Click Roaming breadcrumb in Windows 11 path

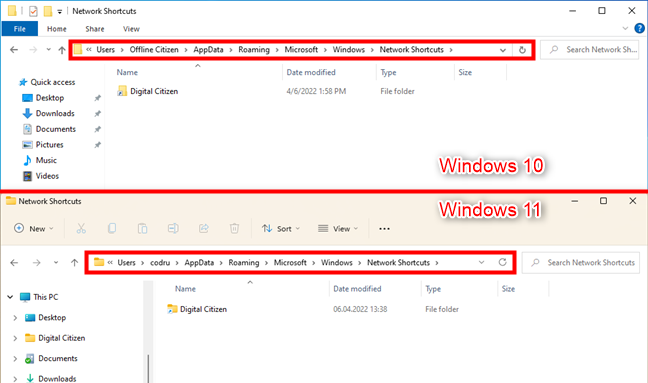244,262
